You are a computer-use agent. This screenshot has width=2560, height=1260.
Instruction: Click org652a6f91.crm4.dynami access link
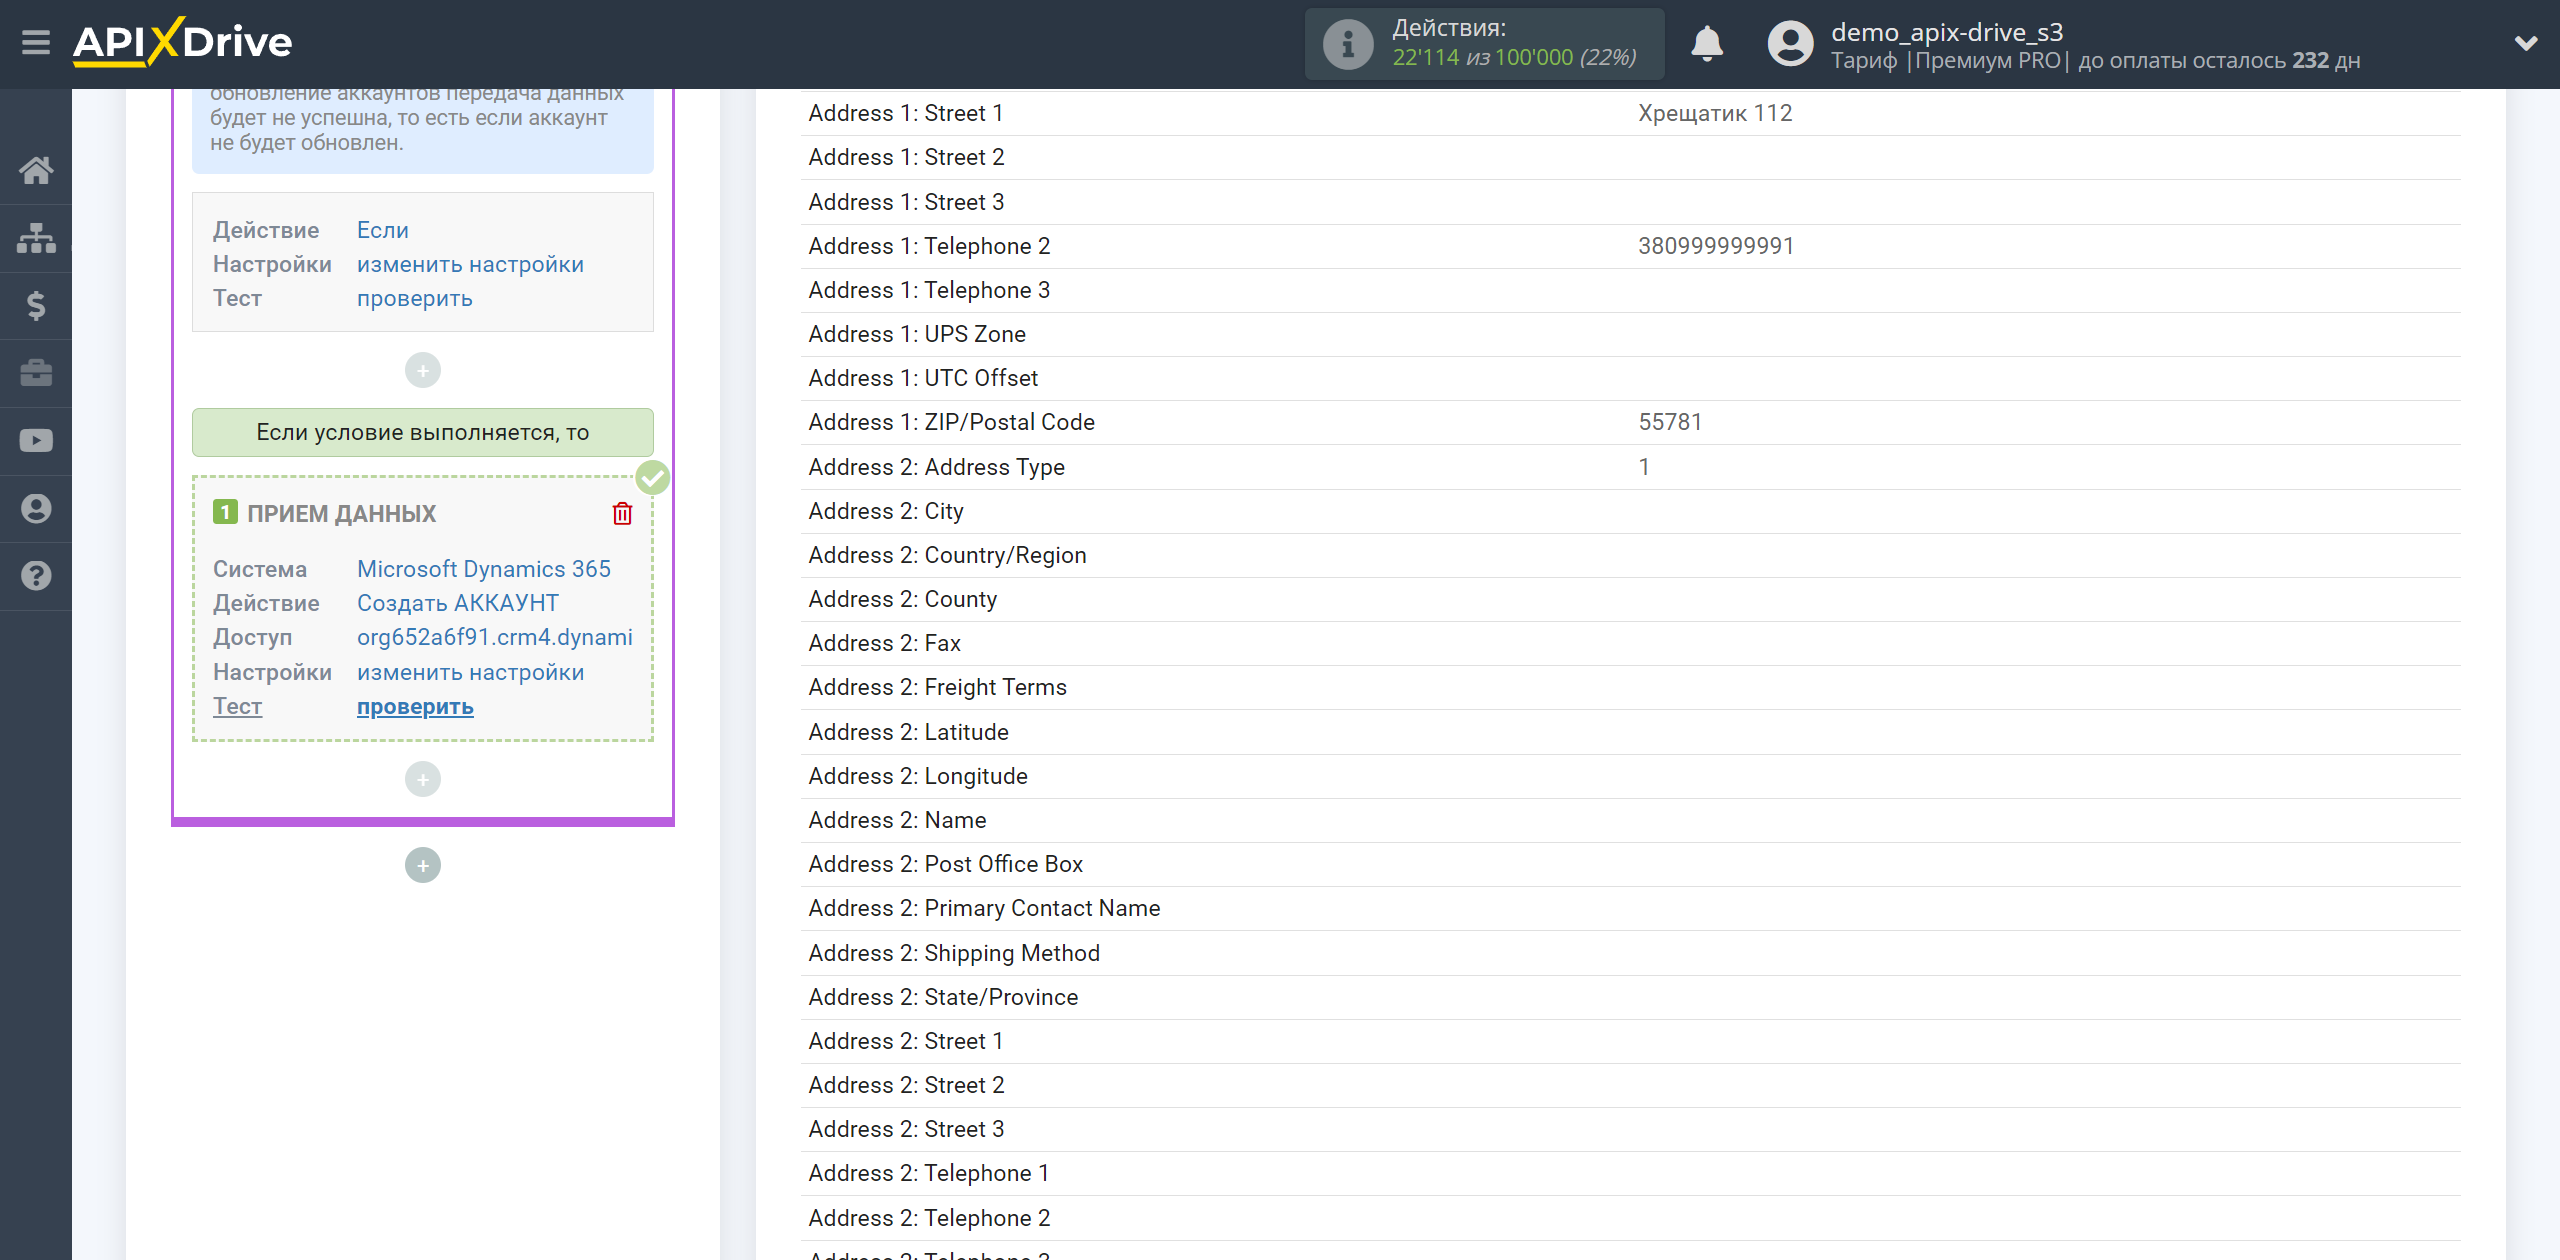(495, 637)
